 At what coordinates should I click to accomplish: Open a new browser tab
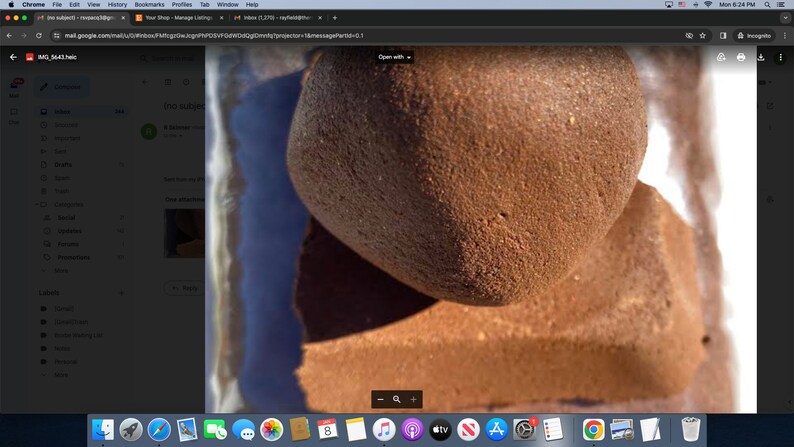pyautogui.click(x=335, y=18)
